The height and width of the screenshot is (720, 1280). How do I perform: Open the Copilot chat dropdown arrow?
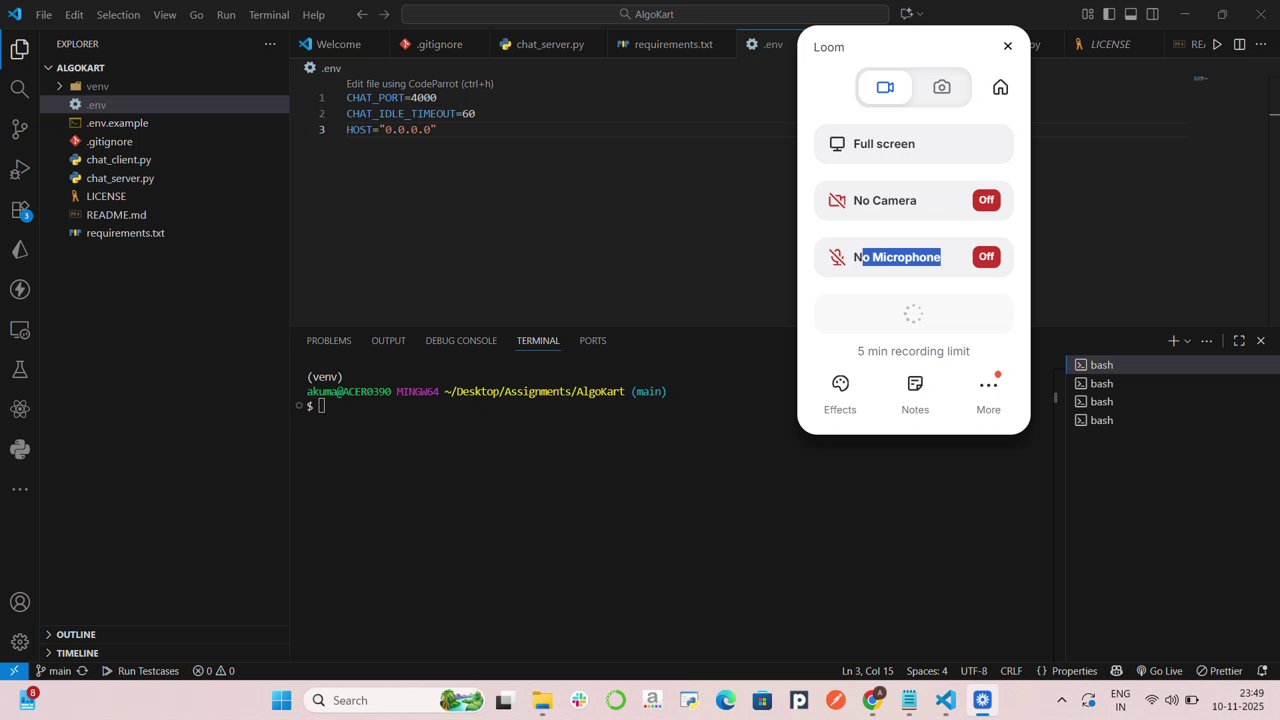(x=920, y=14)
